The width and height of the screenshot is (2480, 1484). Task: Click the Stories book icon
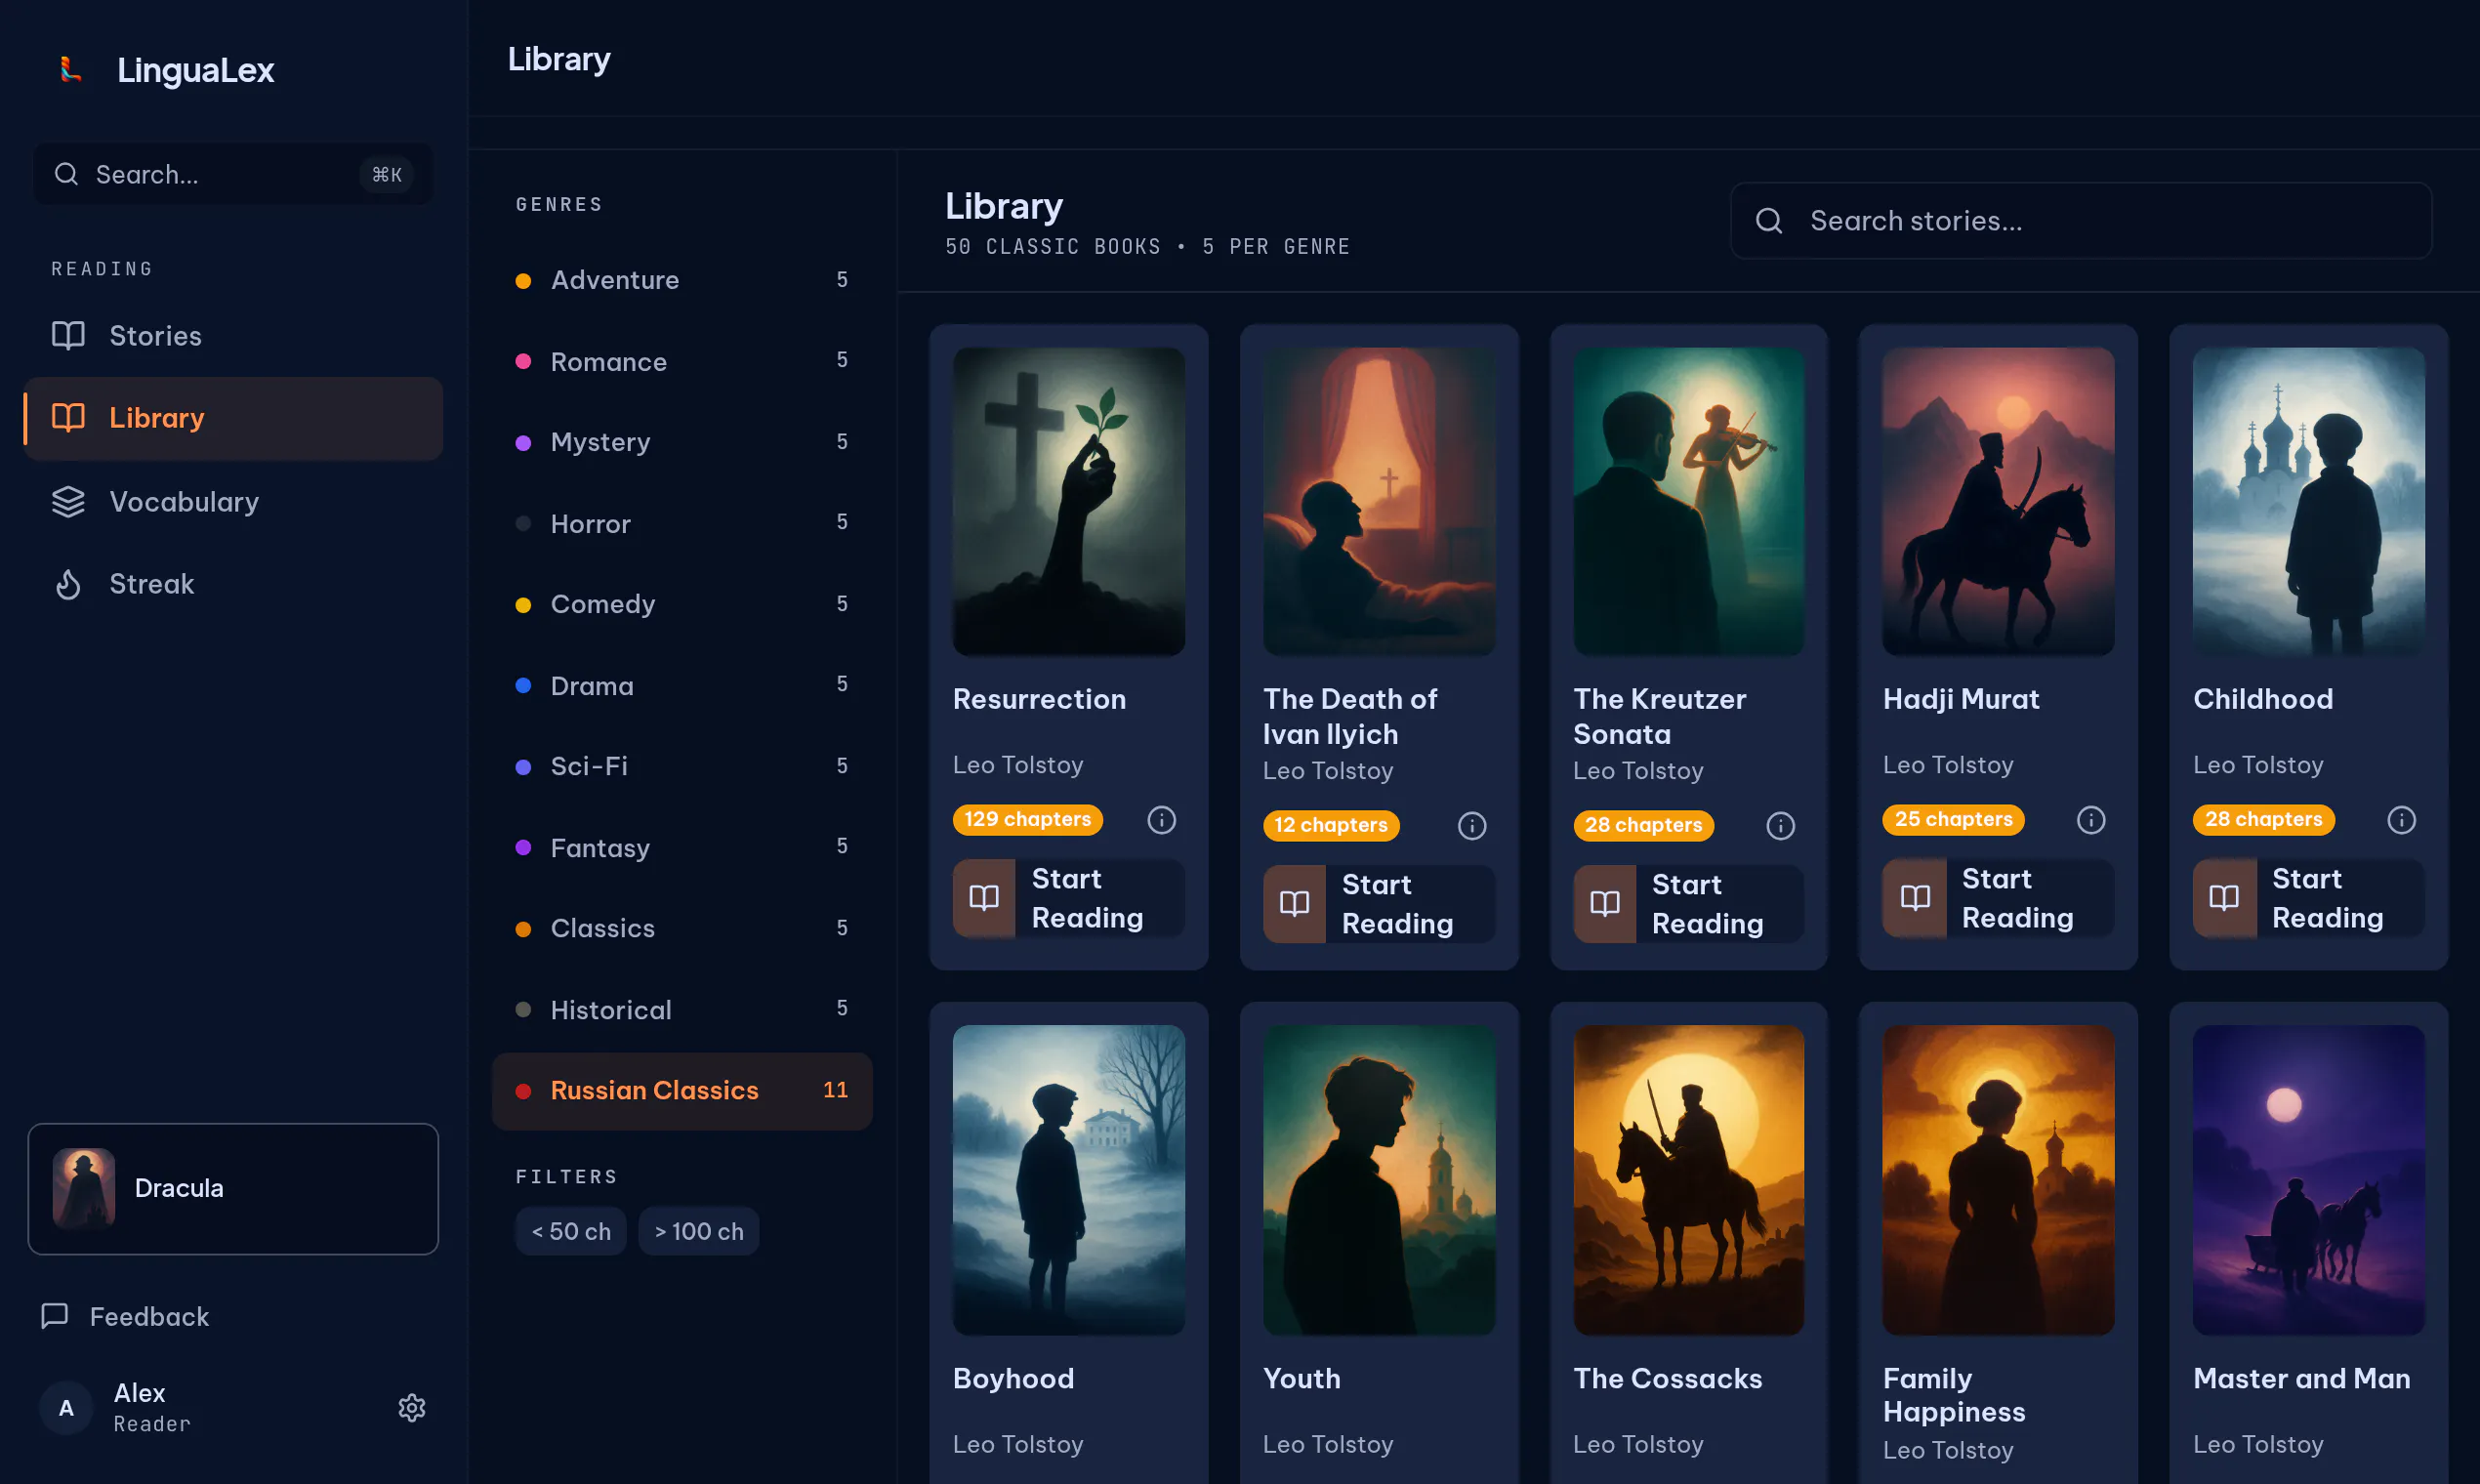pos(68,335)
